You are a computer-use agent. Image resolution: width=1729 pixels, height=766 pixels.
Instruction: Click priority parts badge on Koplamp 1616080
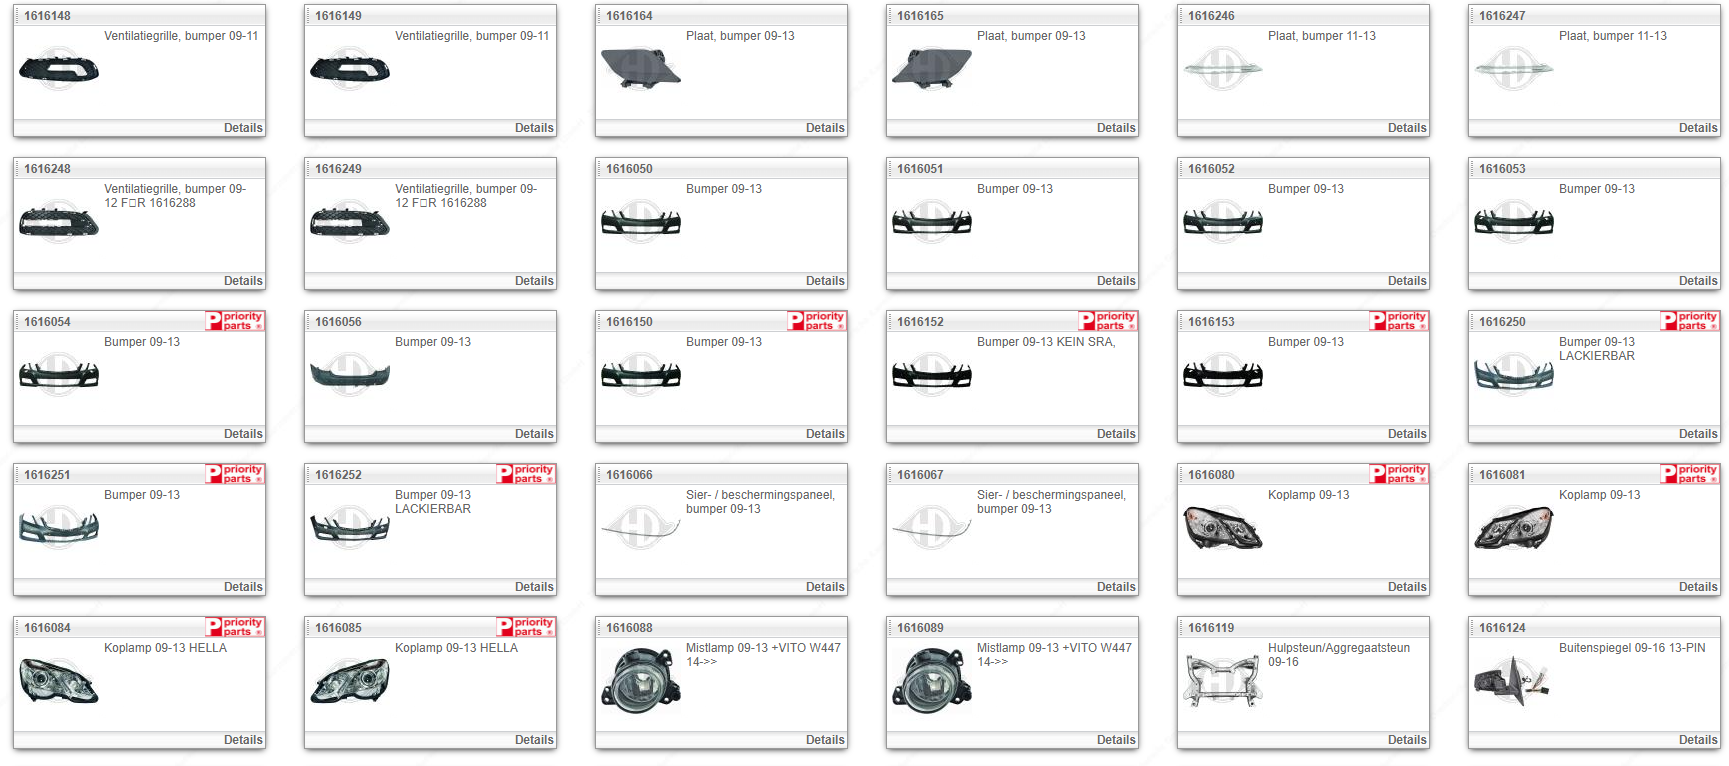tap(1399, 474)
